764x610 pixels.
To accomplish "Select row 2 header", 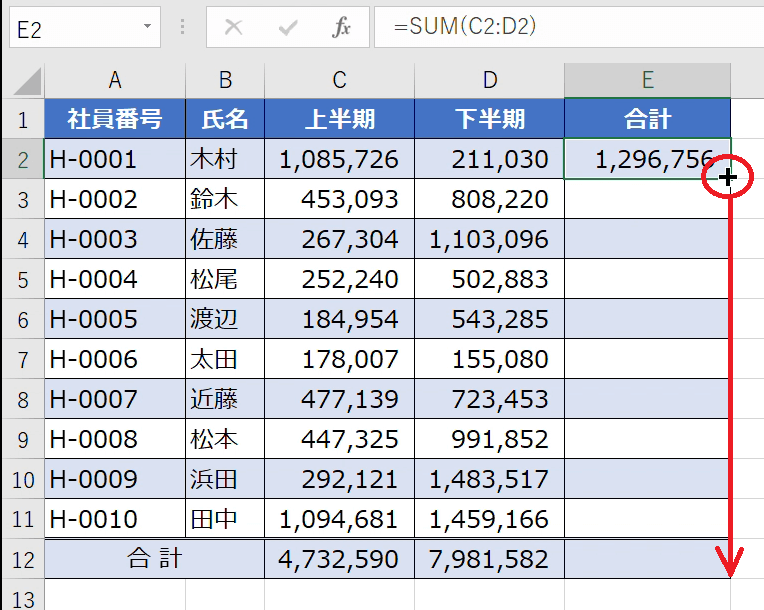I will 22,159.
